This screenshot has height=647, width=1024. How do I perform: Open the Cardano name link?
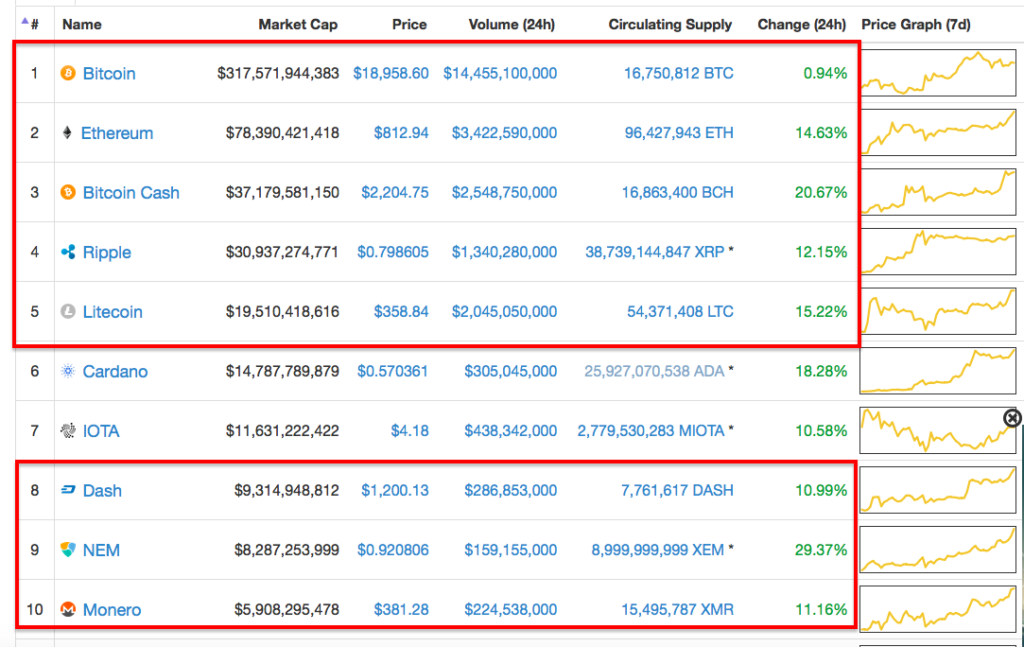click(115, 371)
